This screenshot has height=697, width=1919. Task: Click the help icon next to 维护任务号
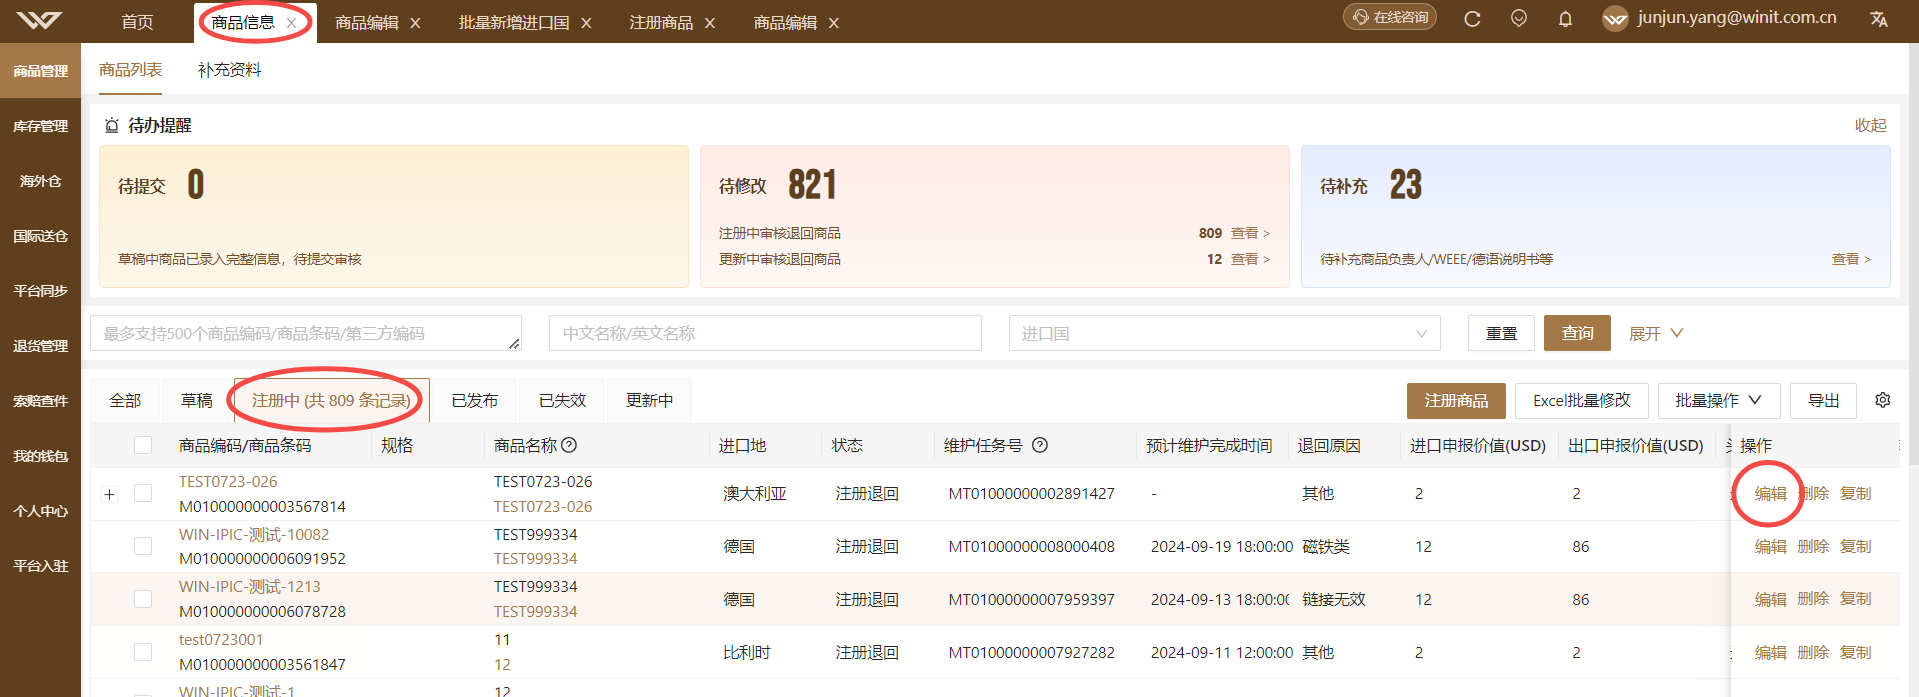point(1040,445)
